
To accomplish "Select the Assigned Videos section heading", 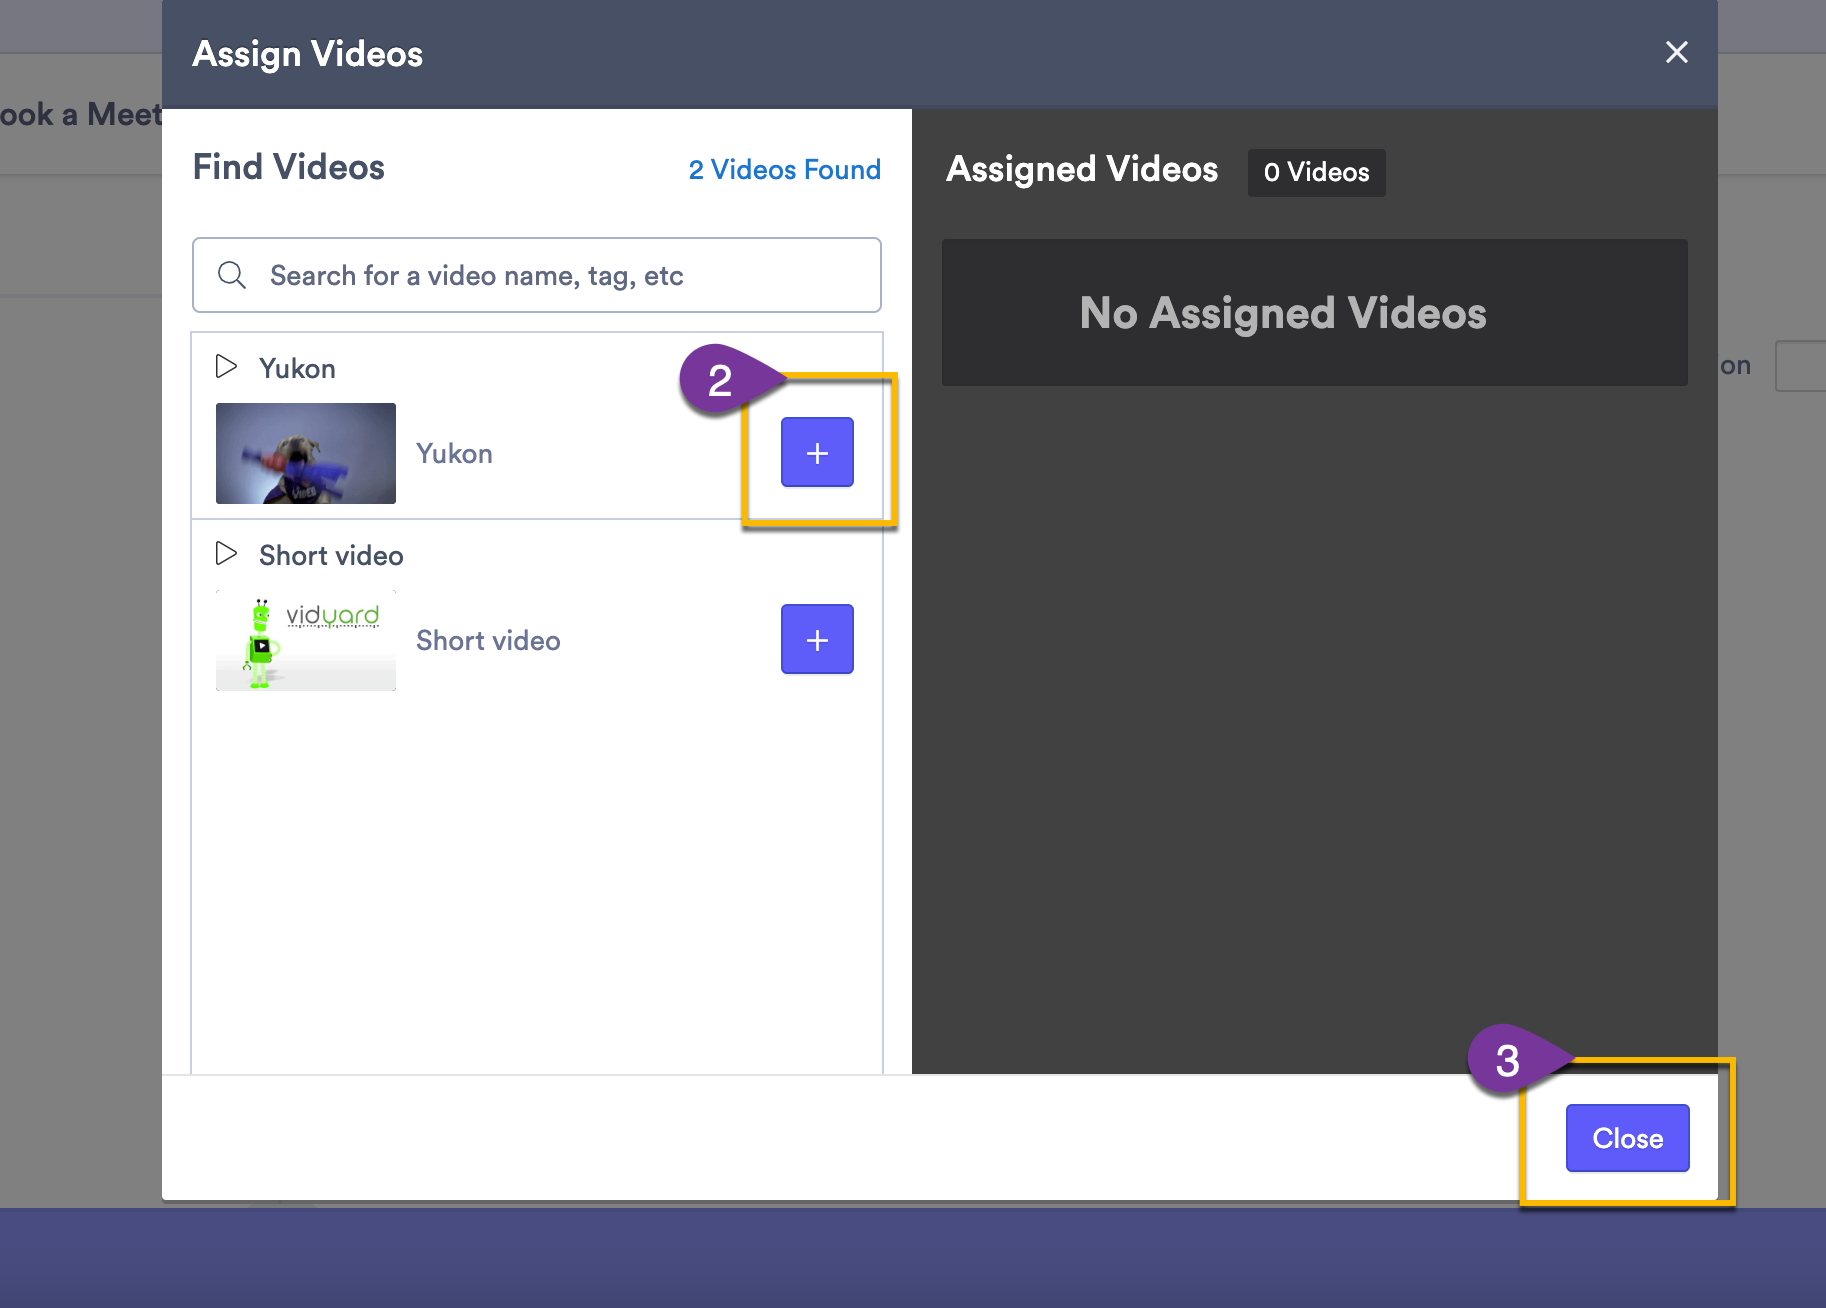I will click(1081, 169).
